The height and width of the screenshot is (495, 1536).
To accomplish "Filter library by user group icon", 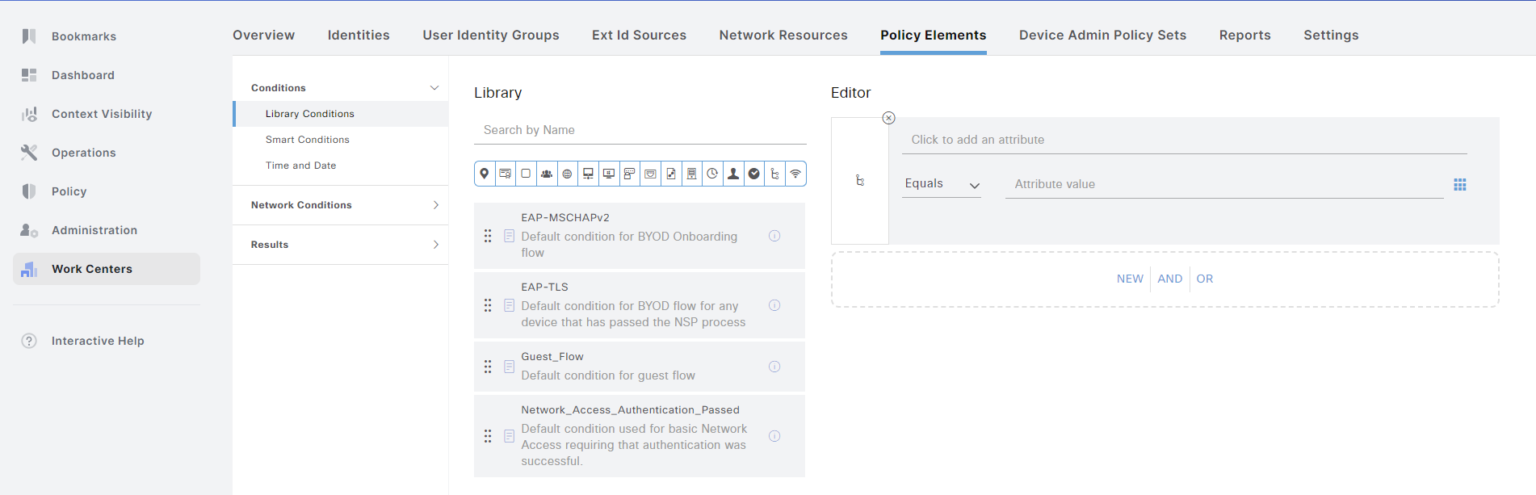I will click(x=547, y=174).
